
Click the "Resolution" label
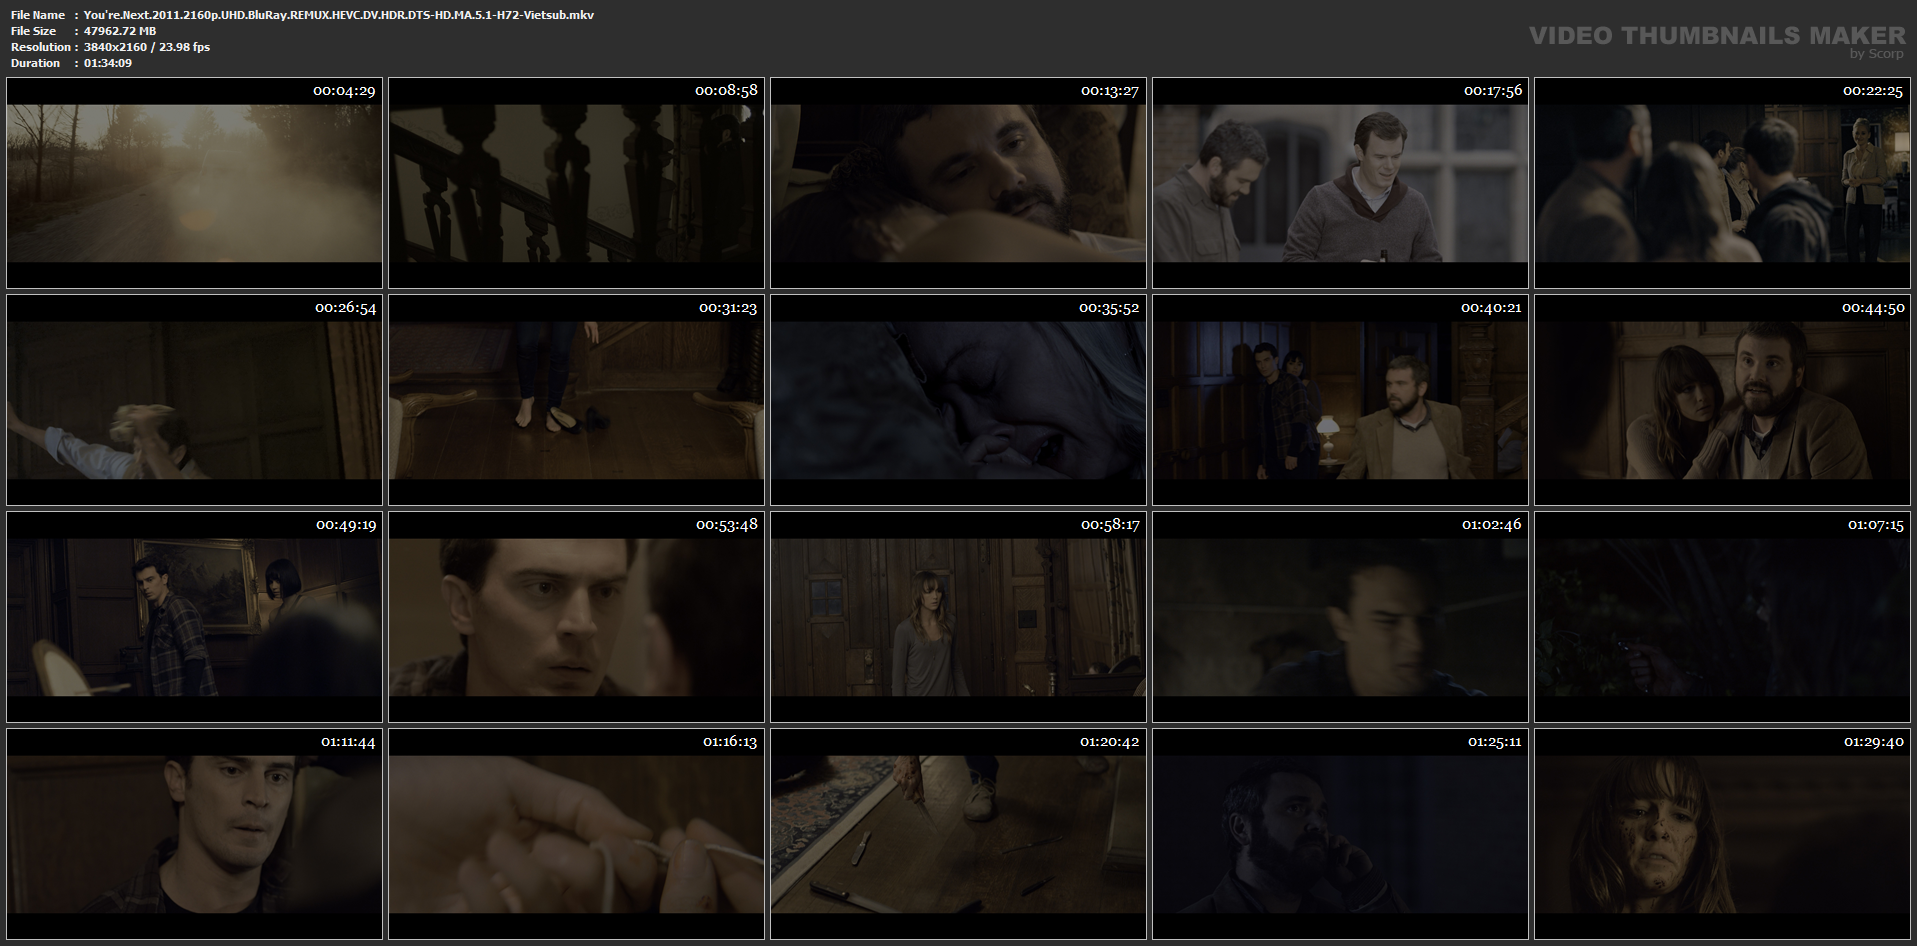click(x=41, y=47)
